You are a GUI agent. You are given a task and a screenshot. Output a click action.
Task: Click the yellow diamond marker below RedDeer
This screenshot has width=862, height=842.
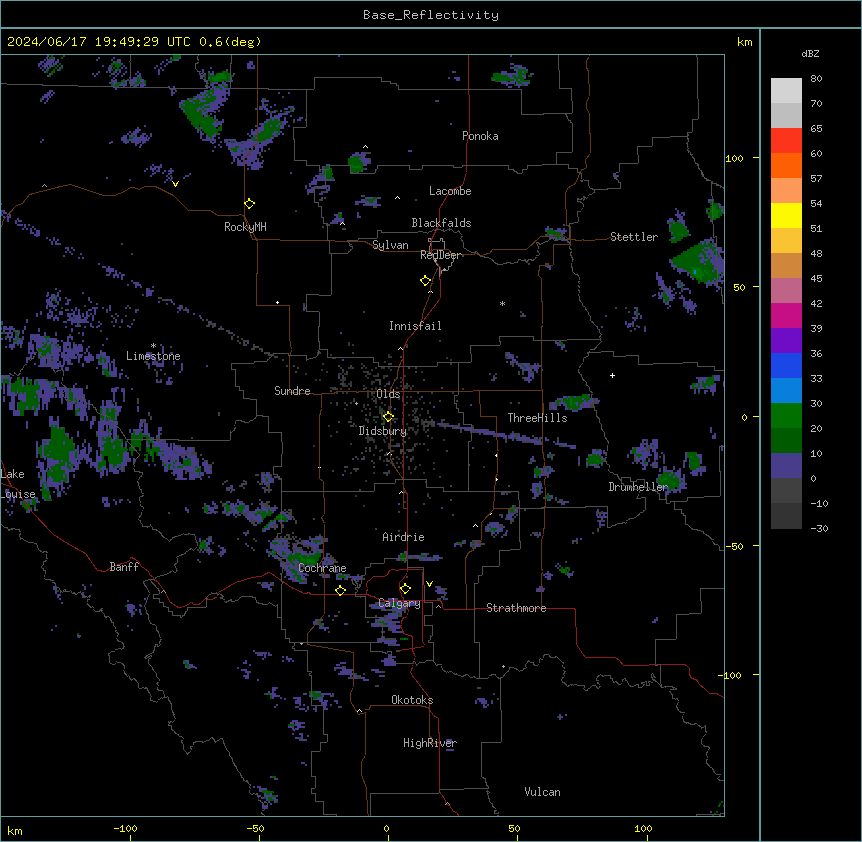point(426,281)
